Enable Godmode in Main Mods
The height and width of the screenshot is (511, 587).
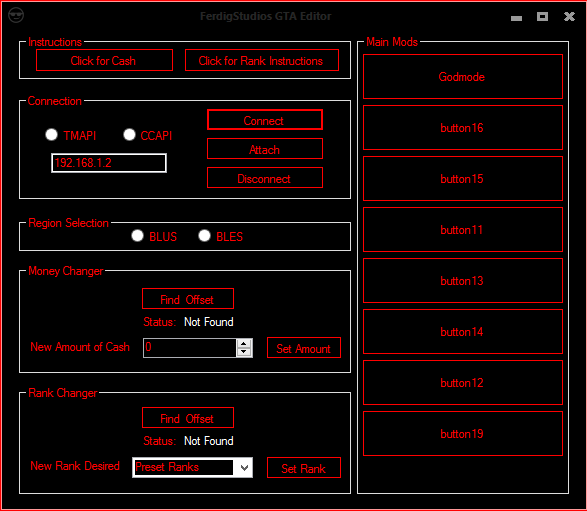(x=463, y=77)
